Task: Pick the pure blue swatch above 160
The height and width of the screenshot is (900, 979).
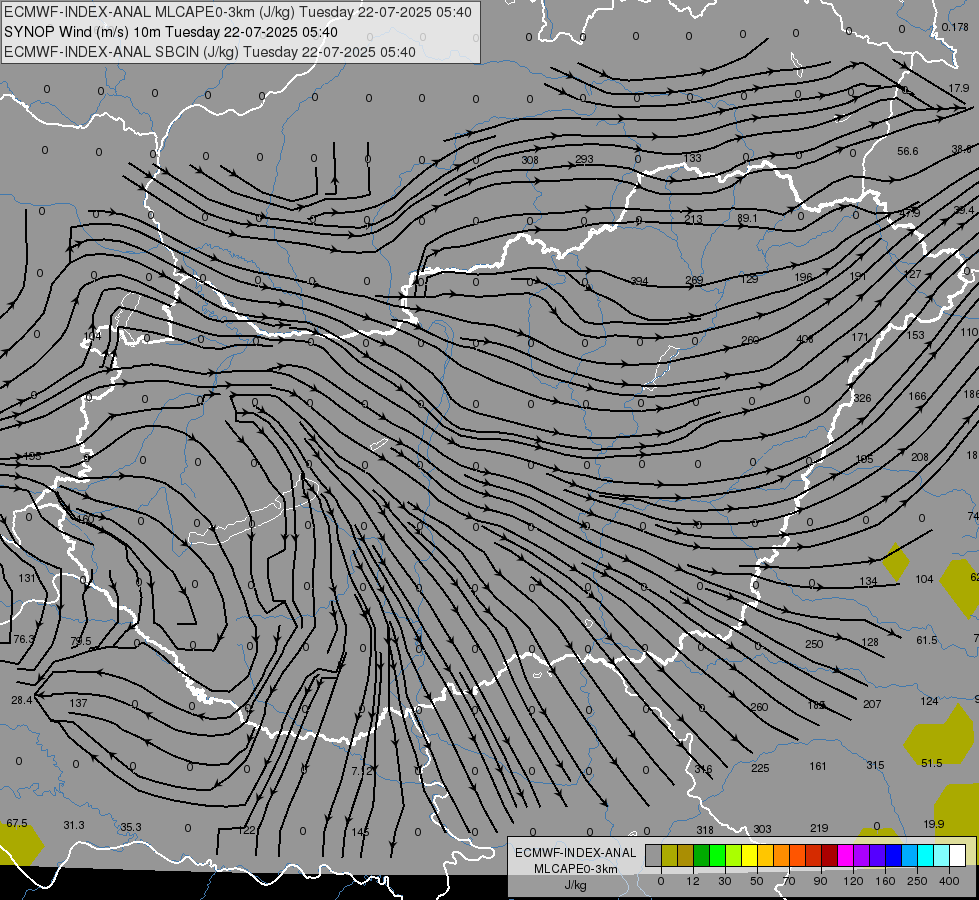Action: [893, 855]
